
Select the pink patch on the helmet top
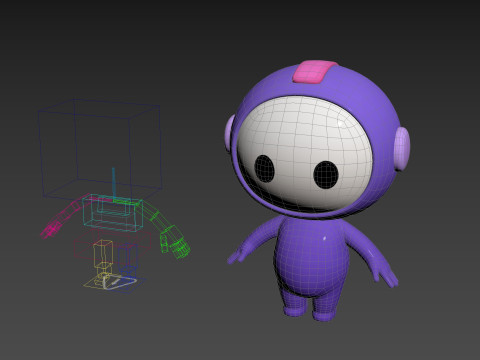click(x=315, y=71)
